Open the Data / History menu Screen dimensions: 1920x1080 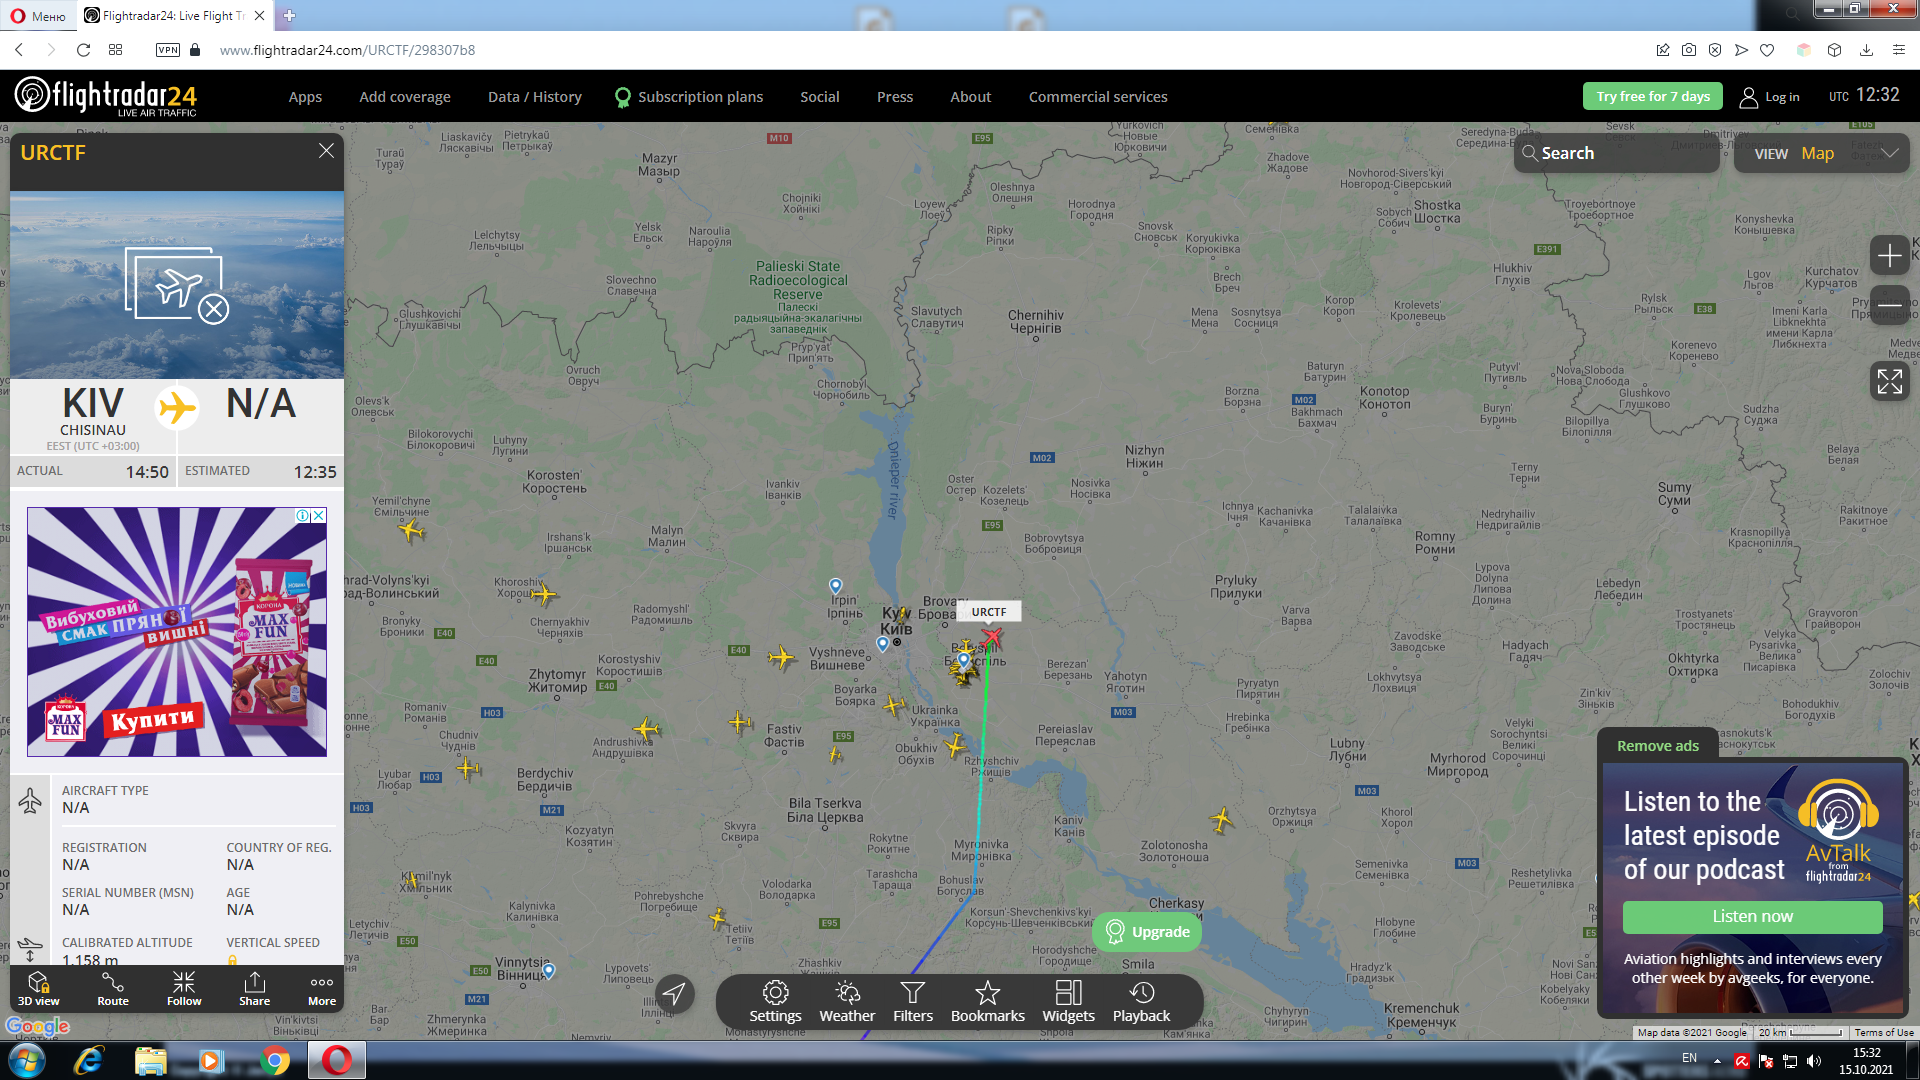point(534,97)
